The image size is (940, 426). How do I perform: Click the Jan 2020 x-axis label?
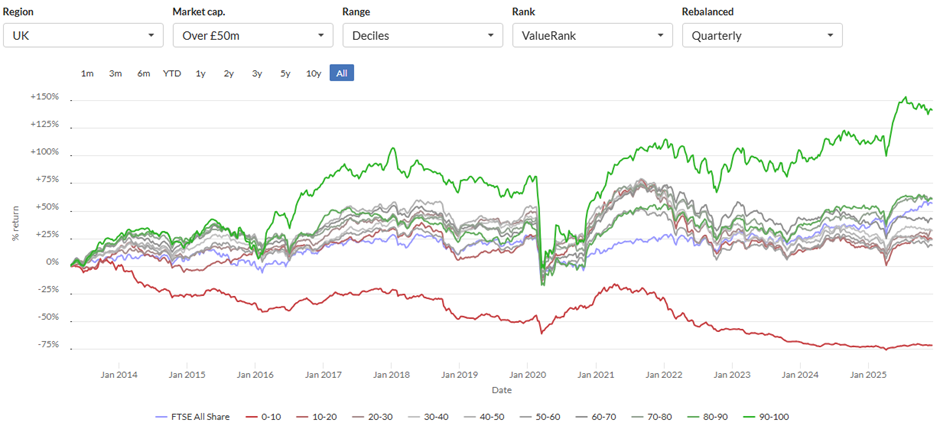pos(527,375)
